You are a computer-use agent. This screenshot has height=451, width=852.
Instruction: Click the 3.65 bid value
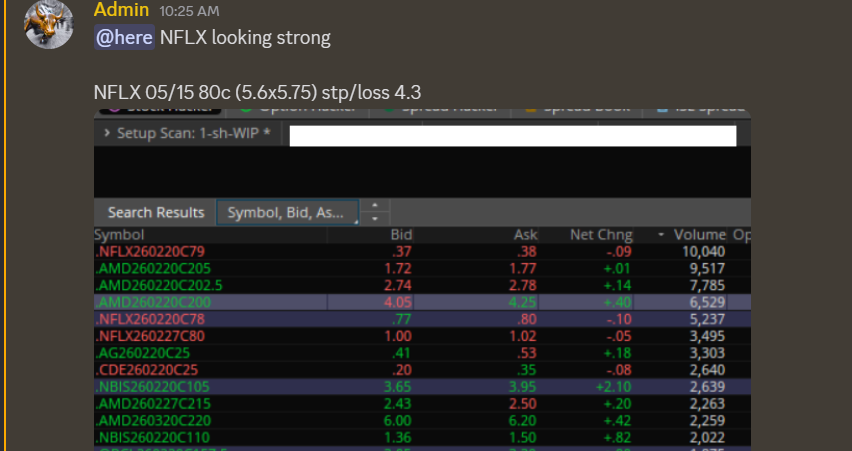pos(398,387)
